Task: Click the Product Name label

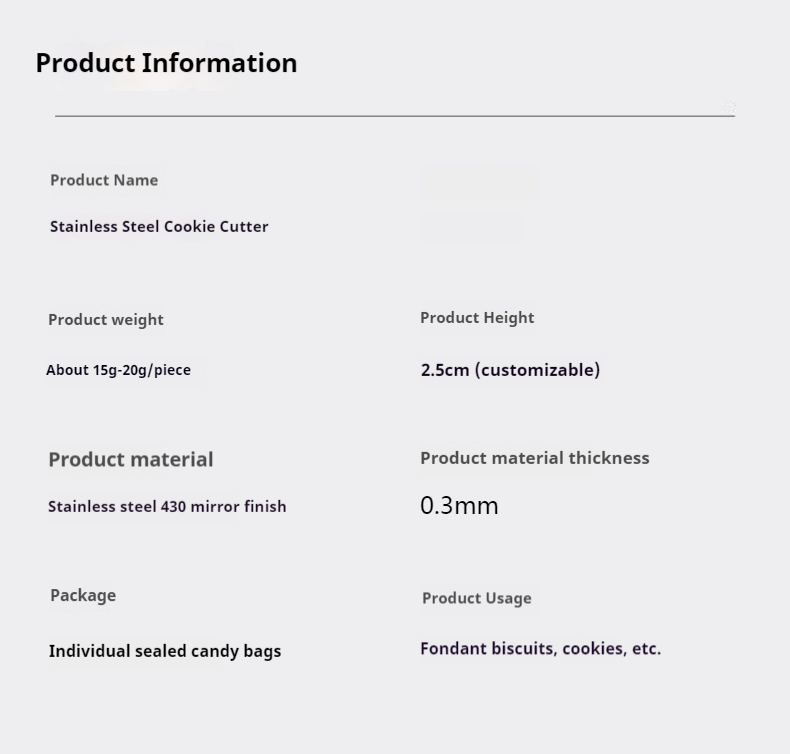Action: [x=104, y=180]
